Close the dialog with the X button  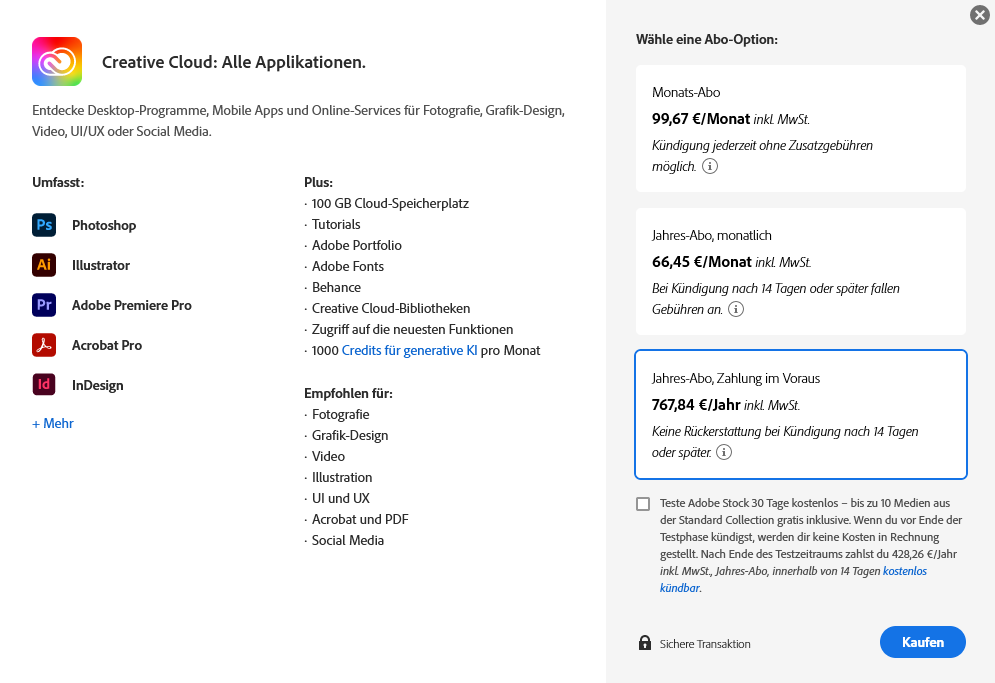click(x=980, y=15)
